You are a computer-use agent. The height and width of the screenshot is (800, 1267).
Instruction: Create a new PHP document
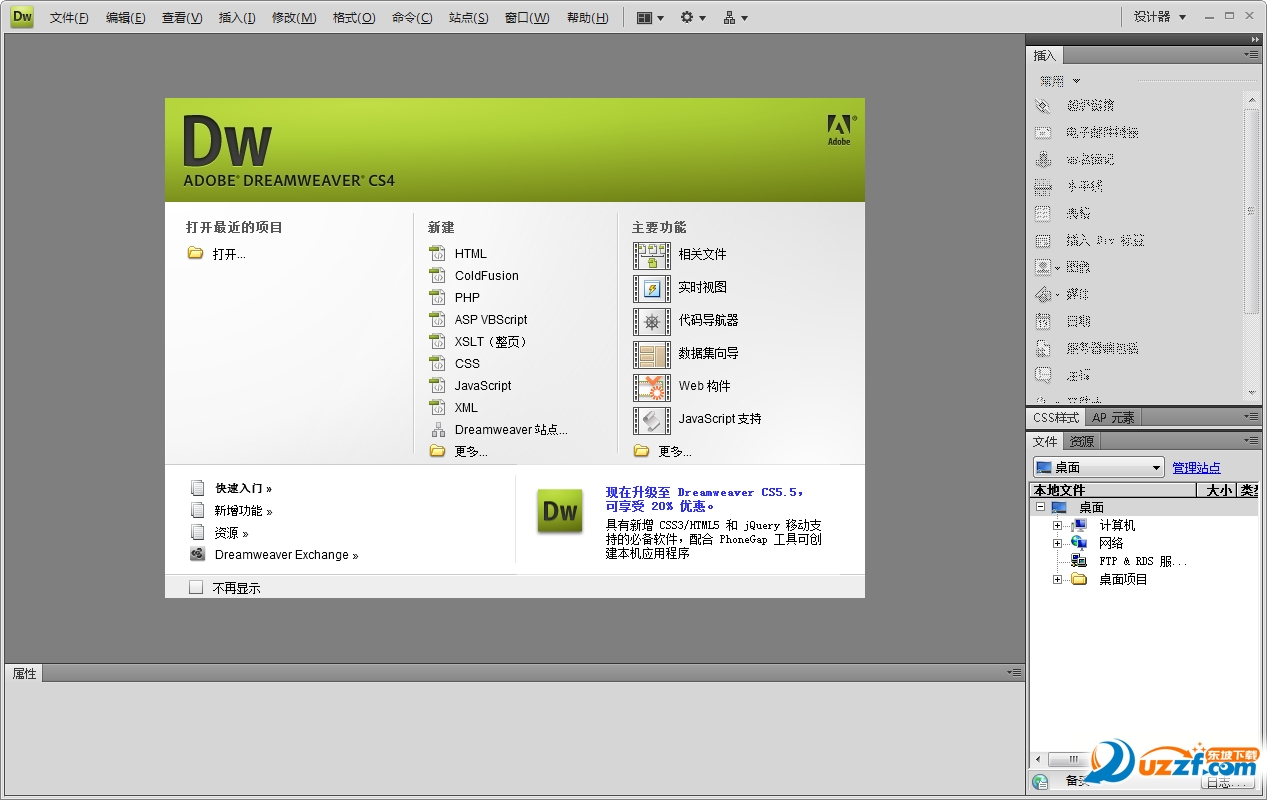(x=467, y=298)
